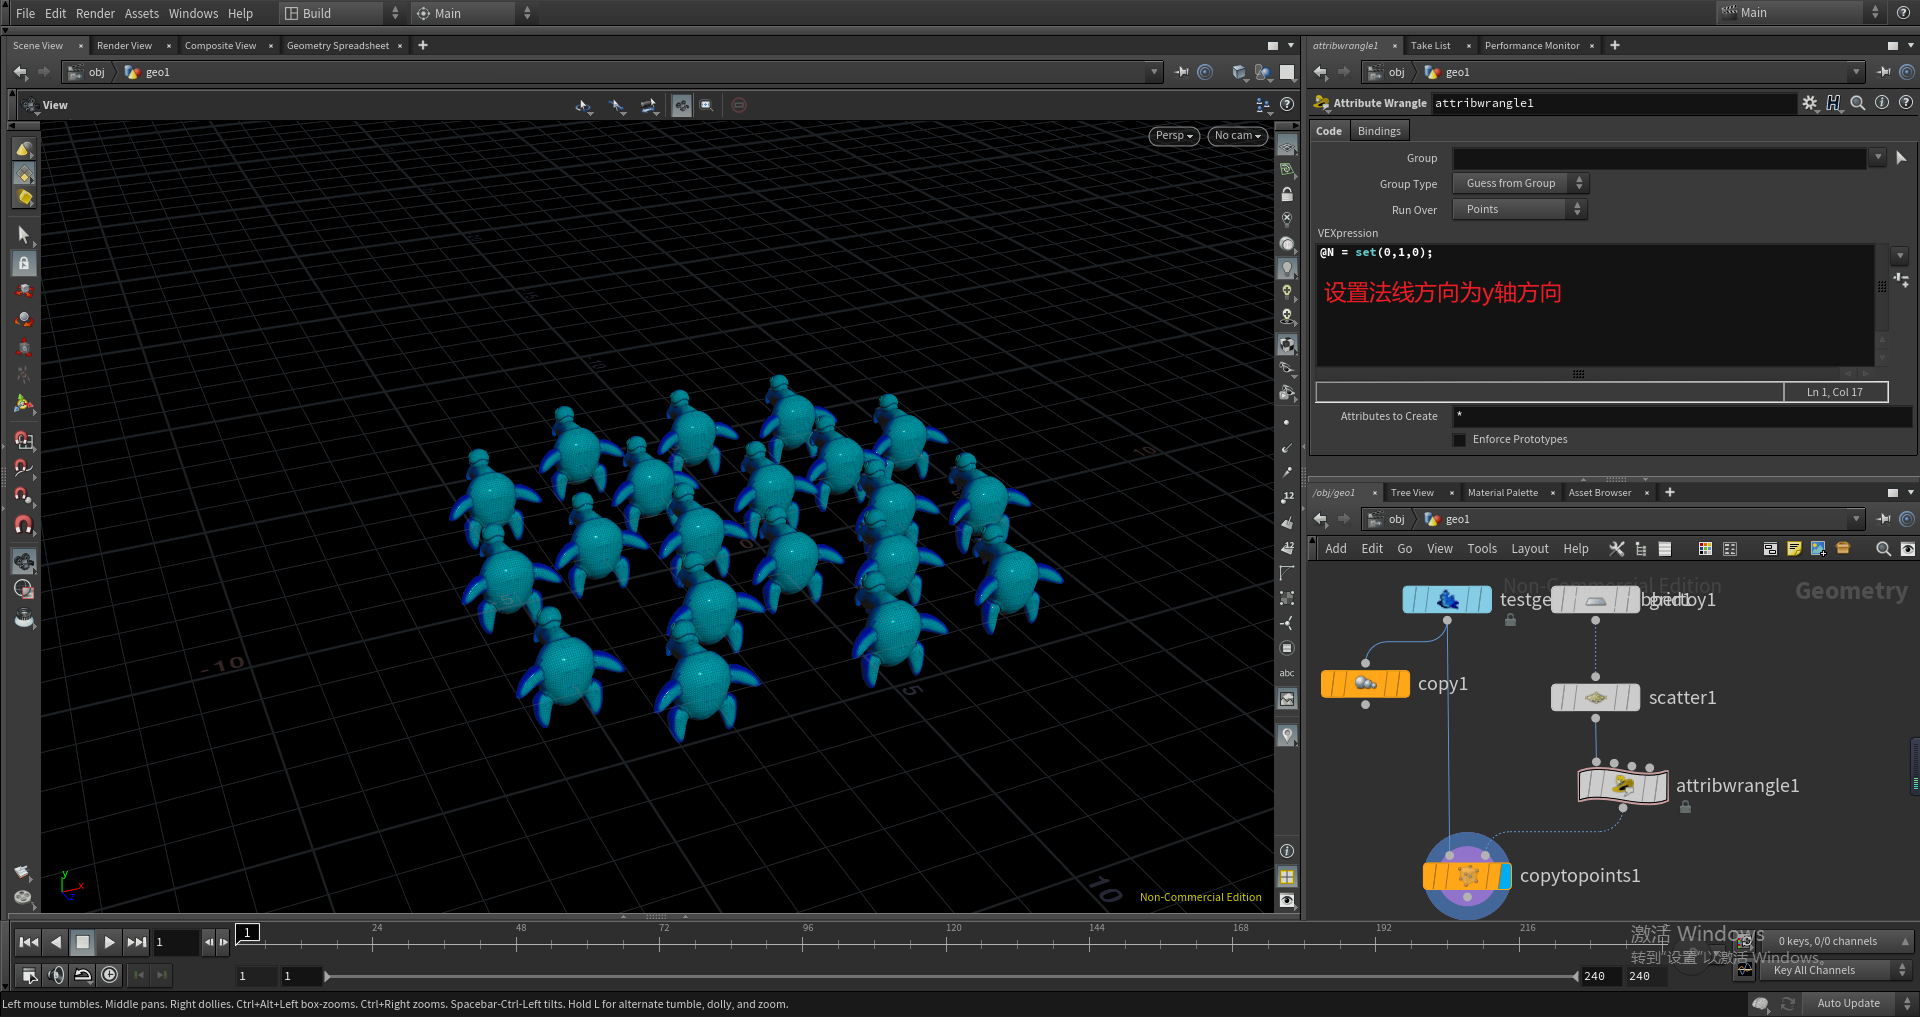Click the scatter1 node in network
The width and height of the screenshot is (1920, 1017).
tap(1595, 698)
